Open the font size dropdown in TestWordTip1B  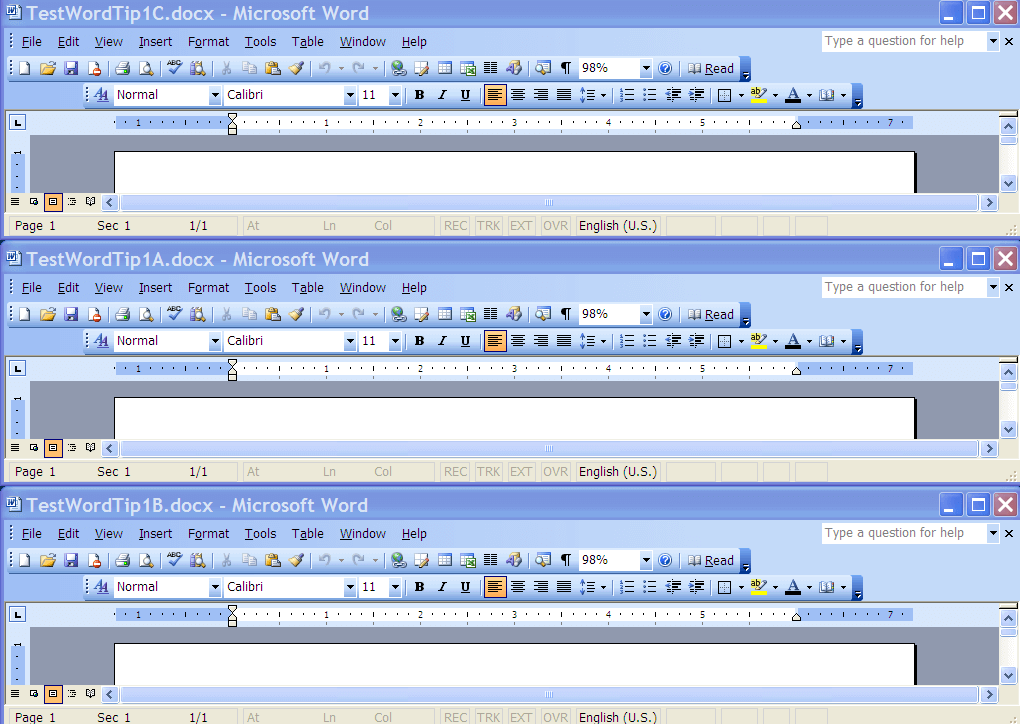(394, 587)
